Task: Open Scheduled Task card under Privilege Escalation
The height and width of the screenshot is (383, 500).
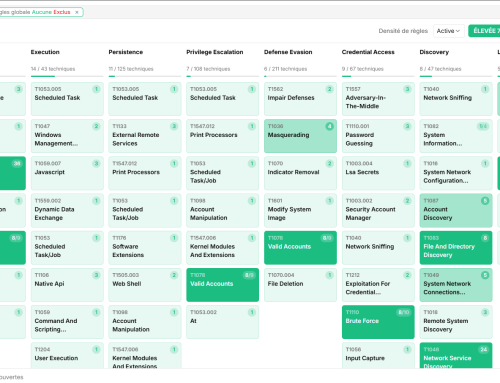Action: coord(222,99)
